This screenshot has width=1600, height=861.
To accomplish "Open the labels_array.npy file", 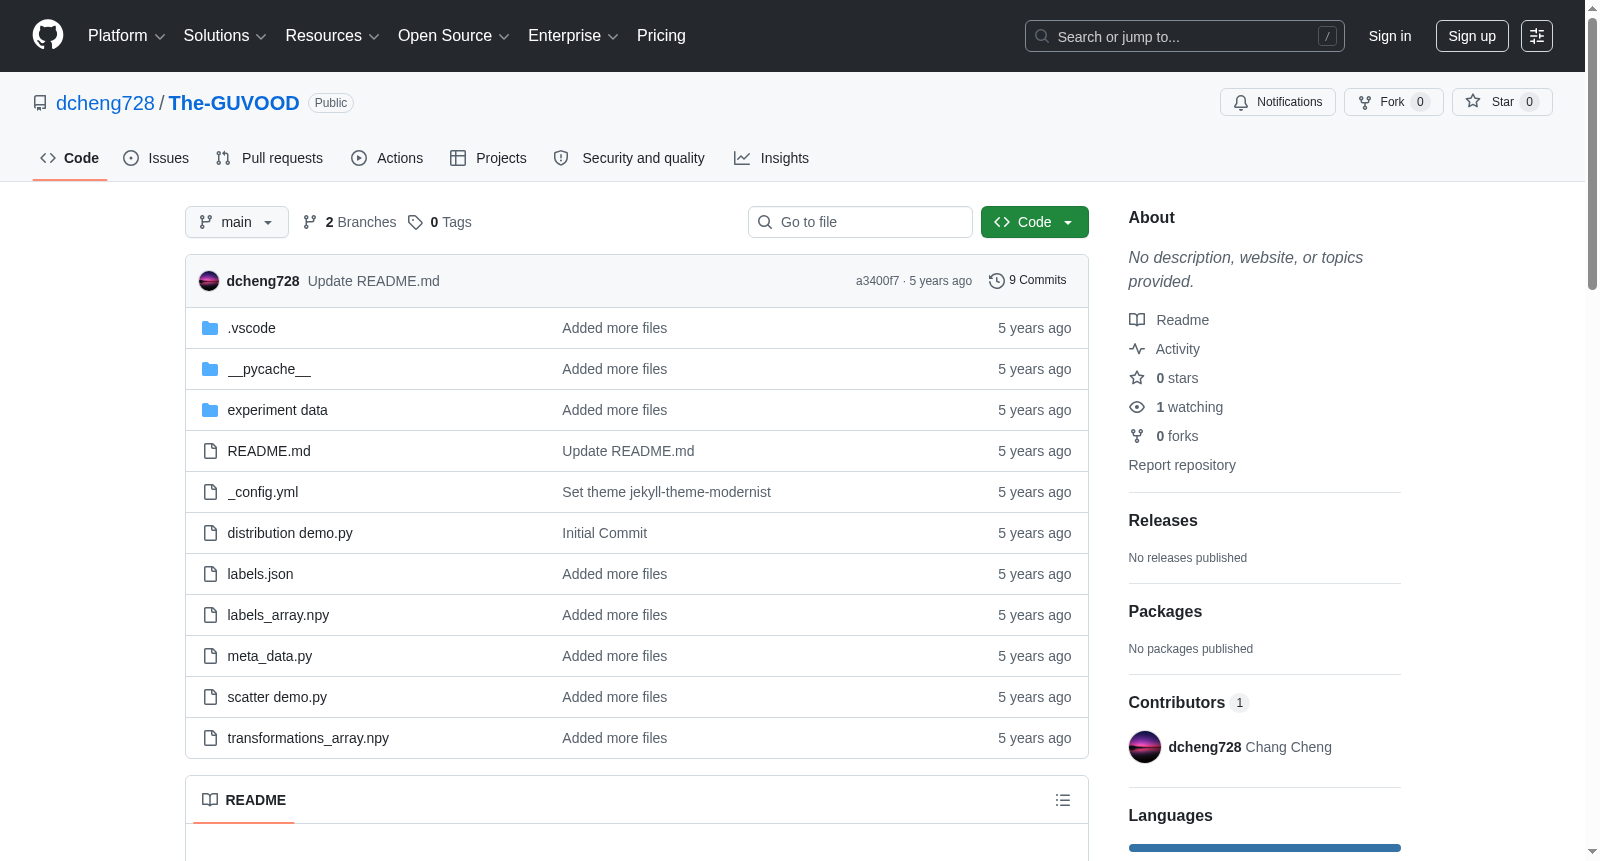I will pyautogui.click(x=278, y=615).
